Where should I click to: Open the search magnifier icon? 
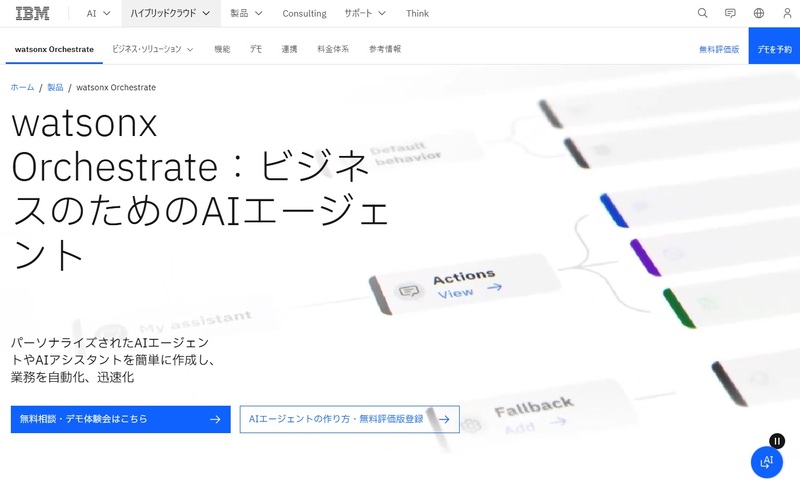703,13
